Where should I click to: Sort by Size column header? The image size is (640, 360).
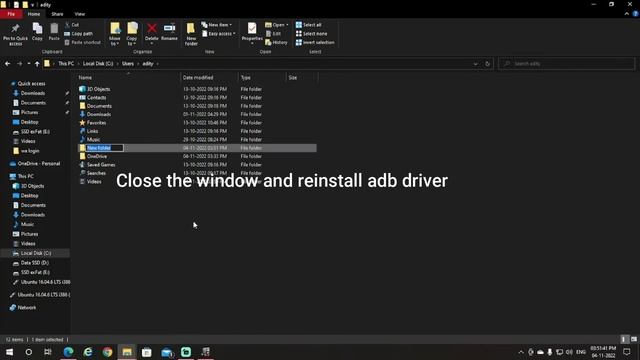coord(302,78)
